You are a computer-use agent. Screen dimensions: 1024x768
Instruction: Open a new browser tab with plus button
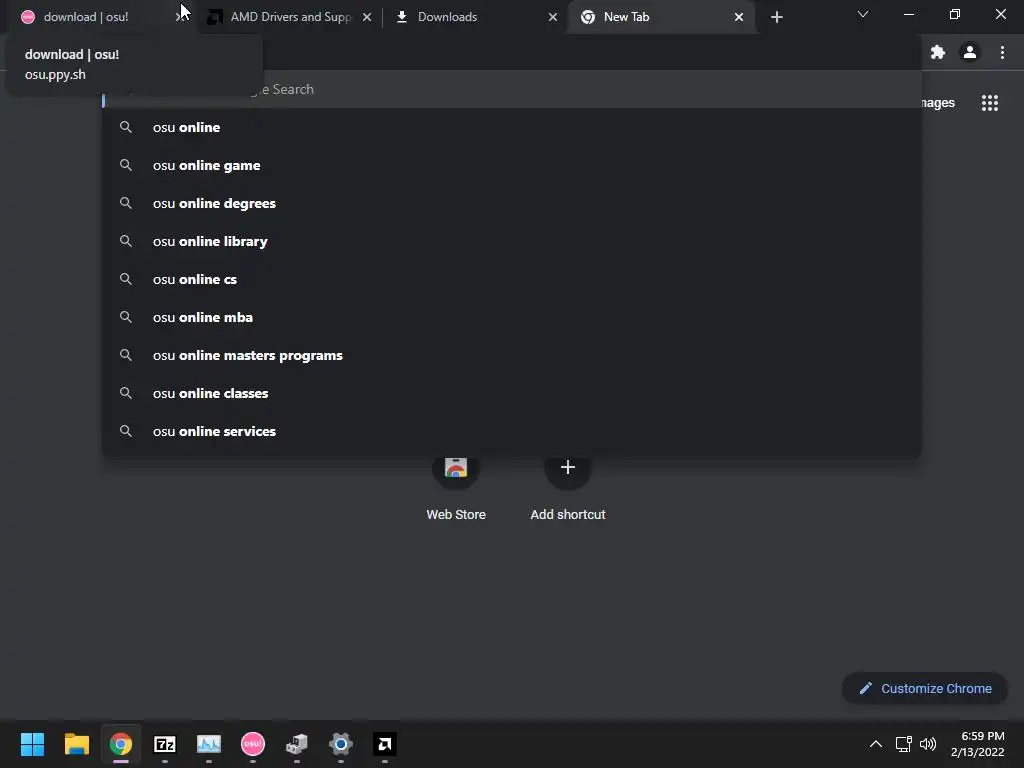(776, 17)
